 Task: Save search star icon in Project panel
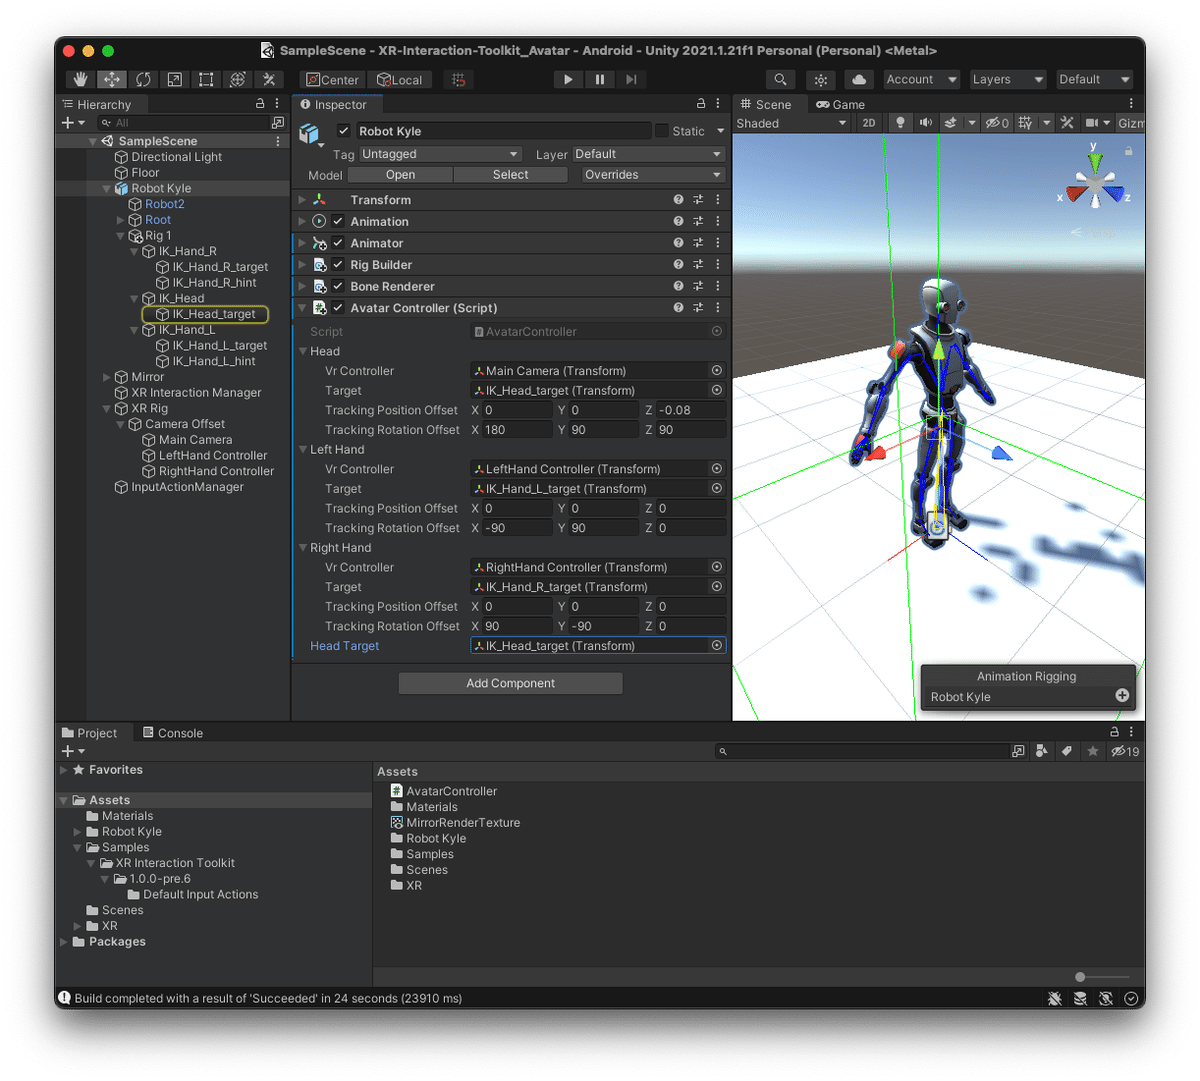pos(1093,751)
